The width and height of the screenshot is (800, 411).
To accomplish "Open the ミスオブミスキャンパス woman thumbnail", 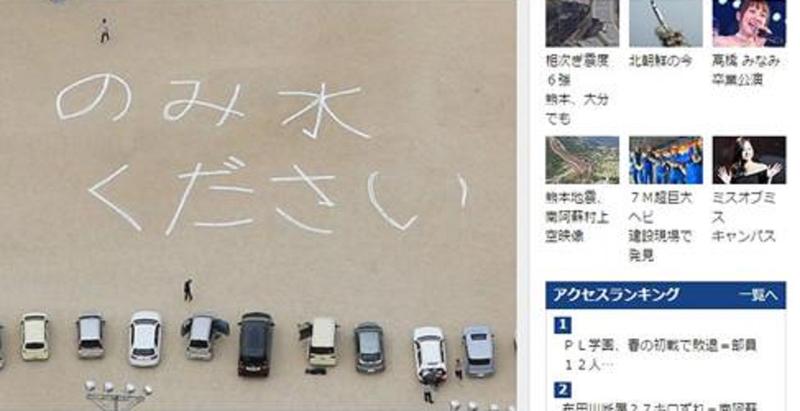I will click(x=749, y=160).
